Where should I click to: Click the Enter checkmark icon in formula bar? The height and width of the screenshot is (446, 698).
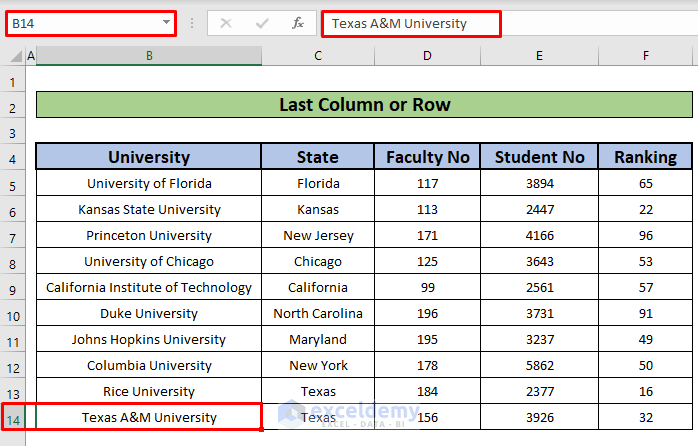pos(262,23)
